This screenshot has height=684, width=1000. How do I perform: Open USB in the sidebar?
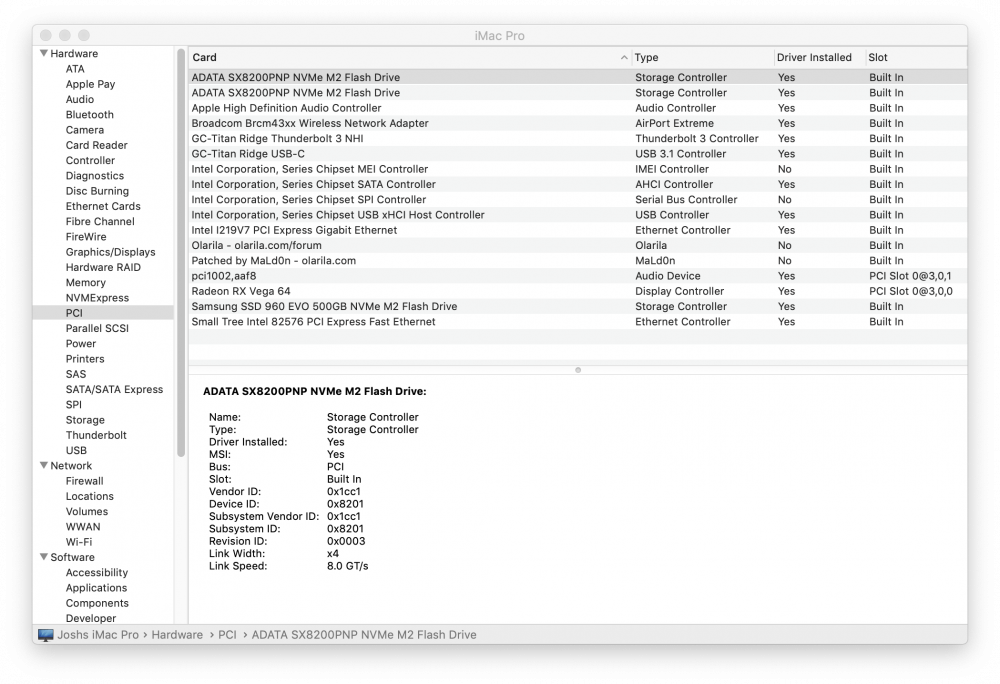pos(76,451)
